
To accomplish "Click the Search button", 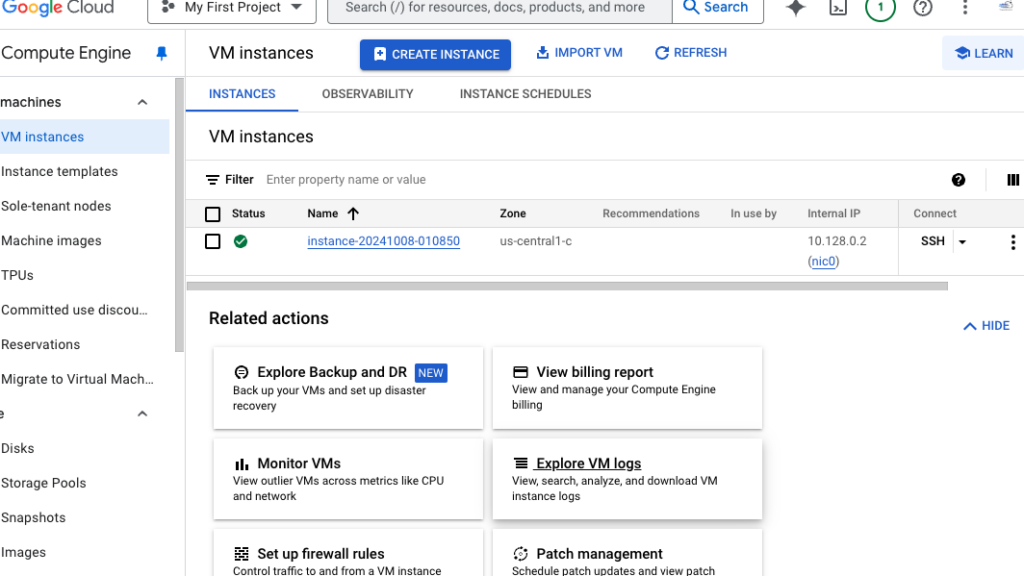I will [717, 8].
